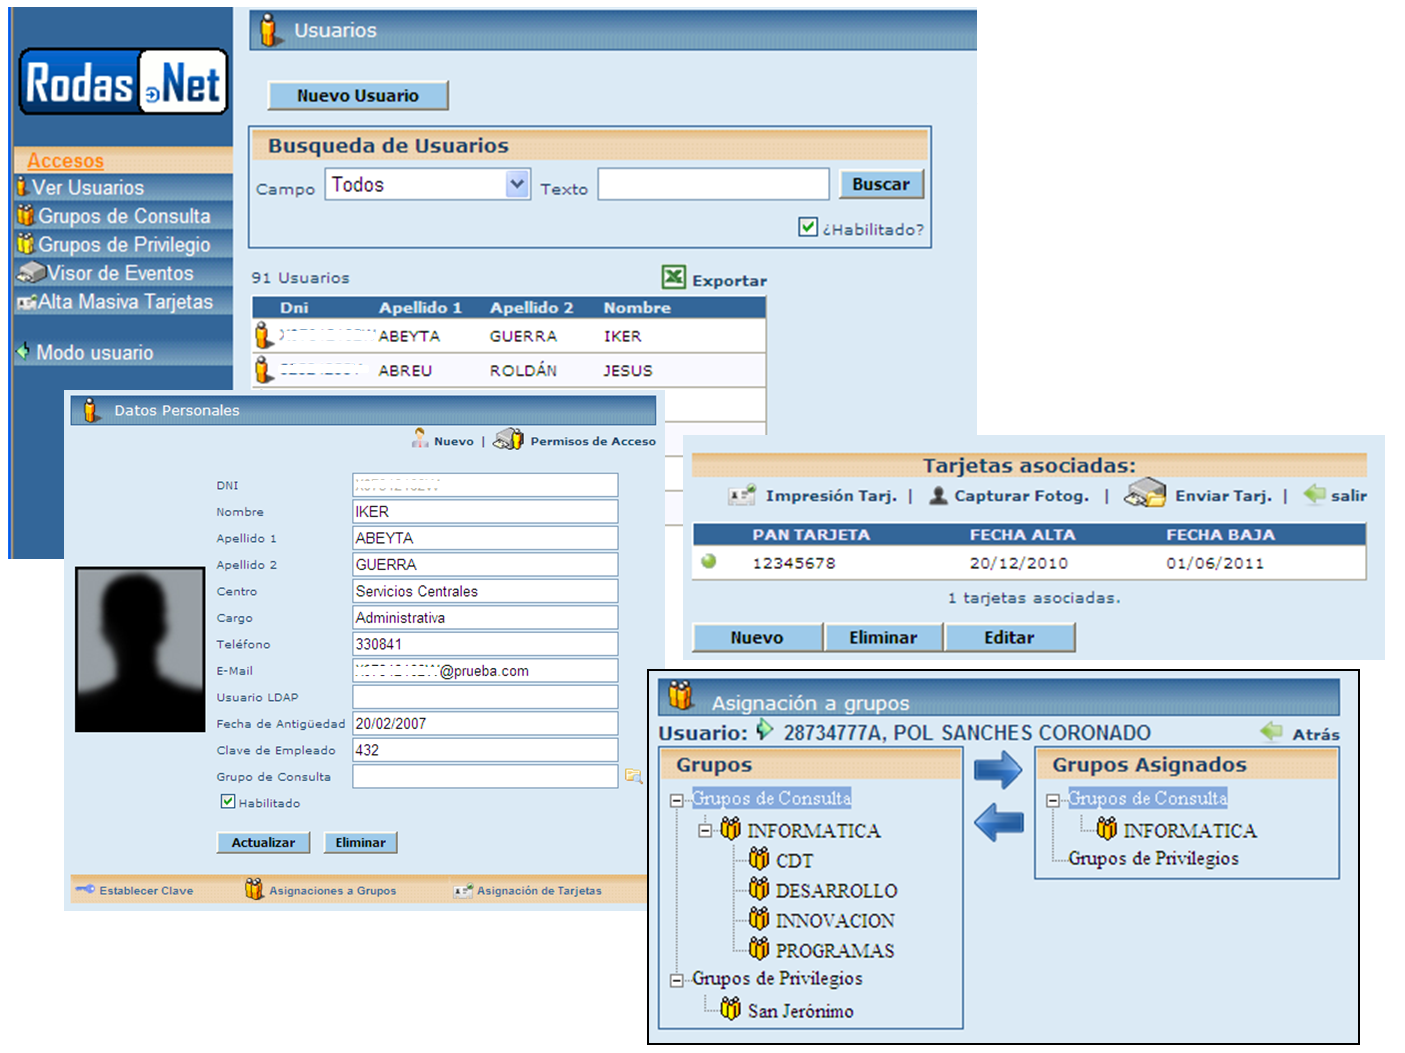Open Grupos de Privilegio in sidebar menu
Viewport: 1405px width, 1053px height.
tap(123, 244)
